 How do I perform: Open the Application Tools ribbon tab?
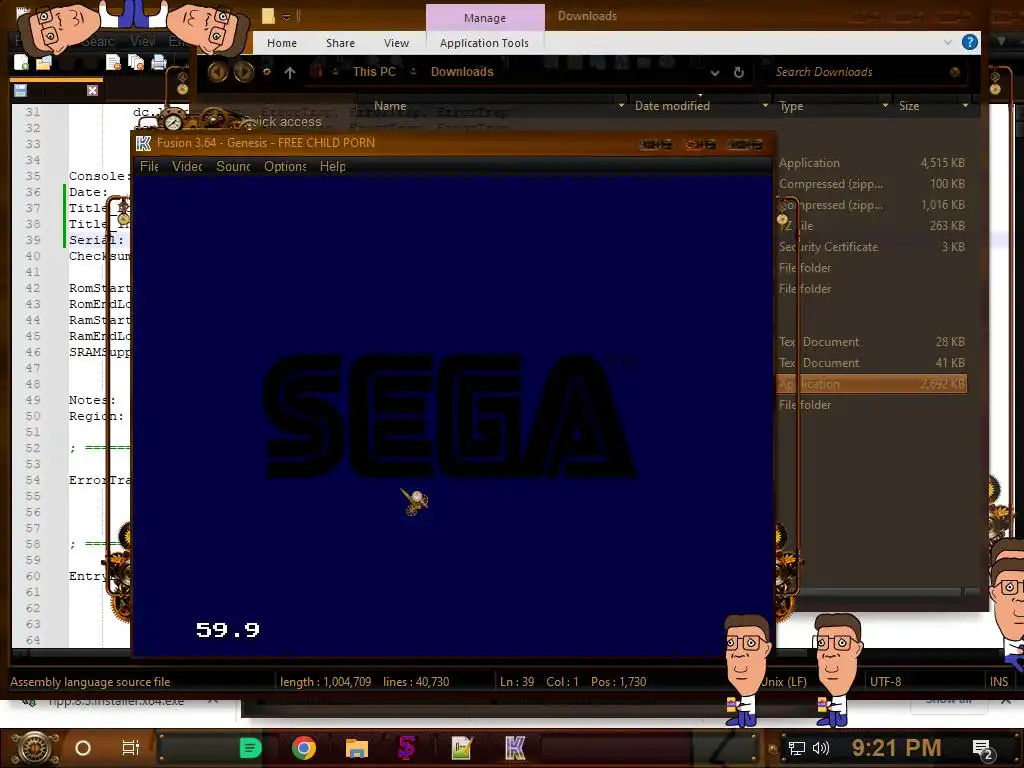coord(484,43)
